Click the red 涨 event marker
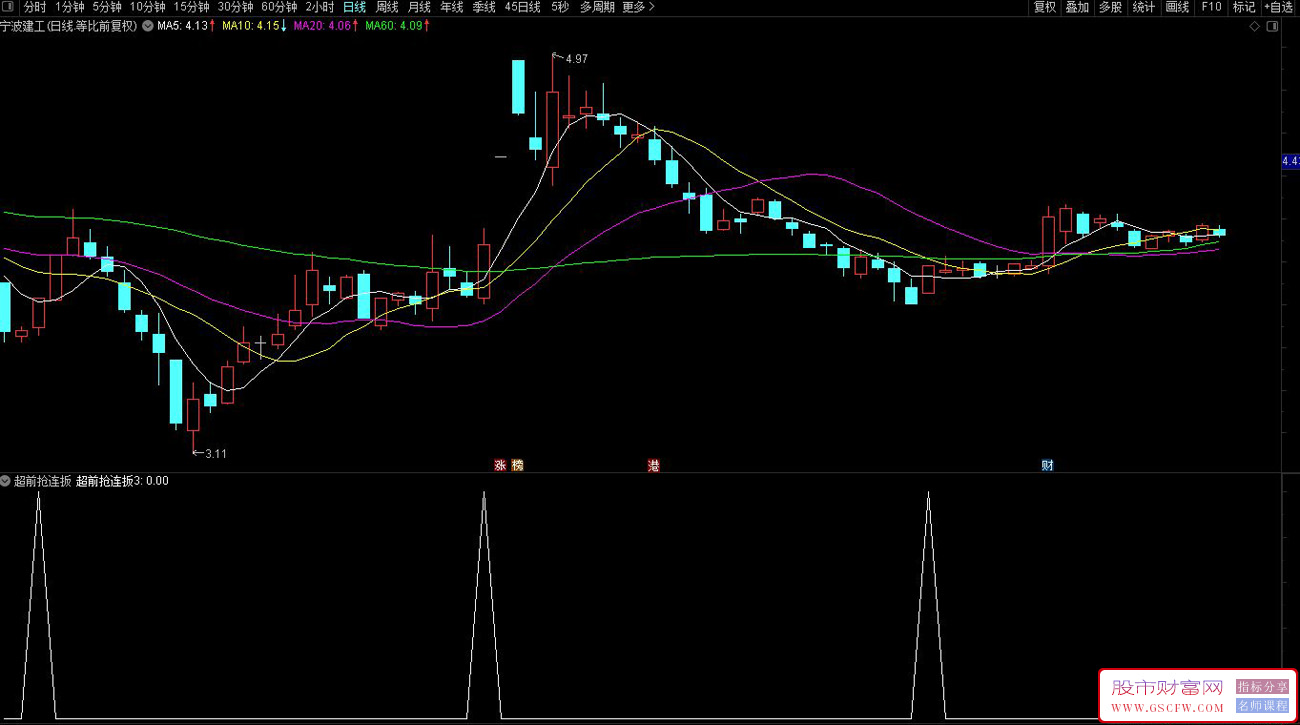1300x725 pixels. point(499,465)
